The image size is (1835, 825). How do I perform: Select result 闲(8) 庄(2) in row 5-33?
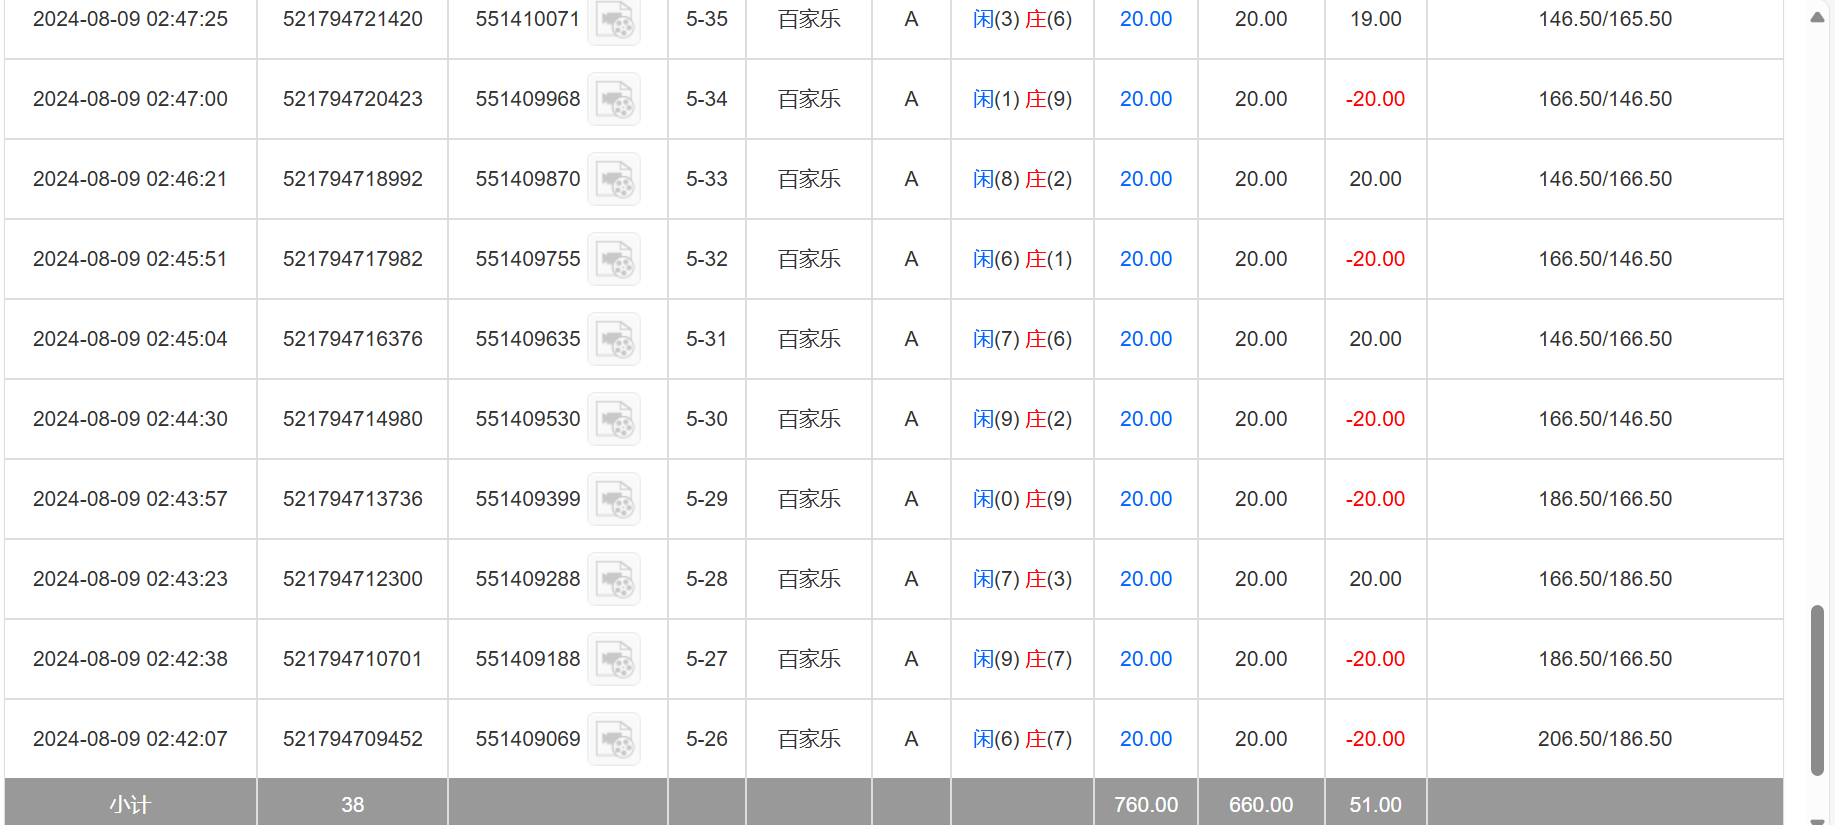[x=1022, y=179]
